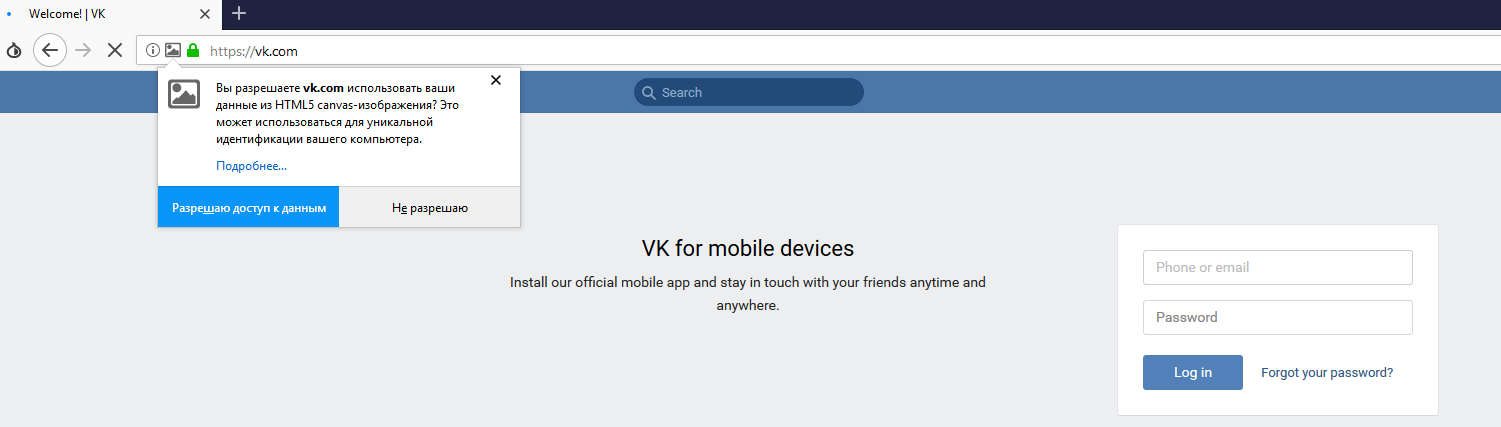Close the Welcome! | VK tab

[205, 14]
